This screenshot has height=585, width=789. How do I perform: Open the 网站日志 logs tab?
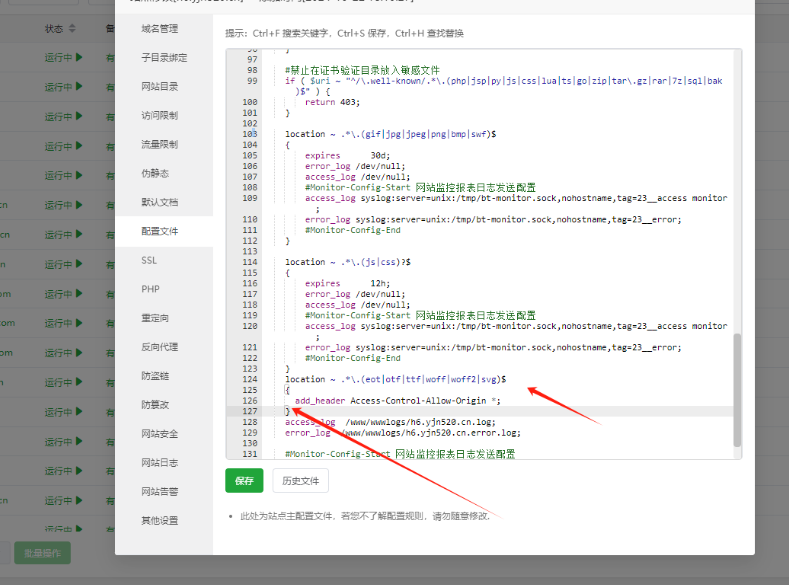pos(160,462)
